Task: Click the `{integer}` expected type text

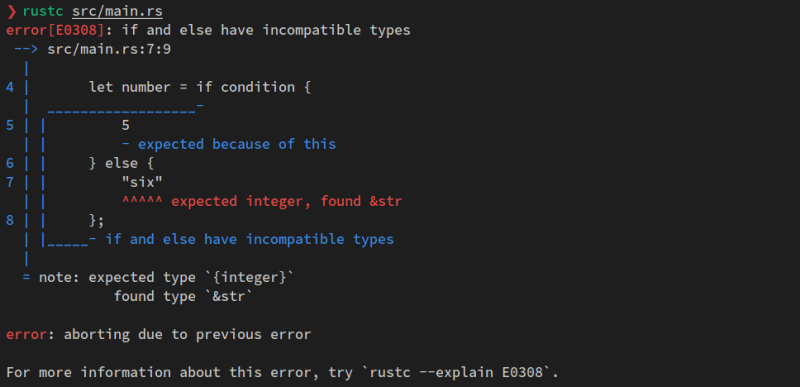Action: (x=249, y=278)
